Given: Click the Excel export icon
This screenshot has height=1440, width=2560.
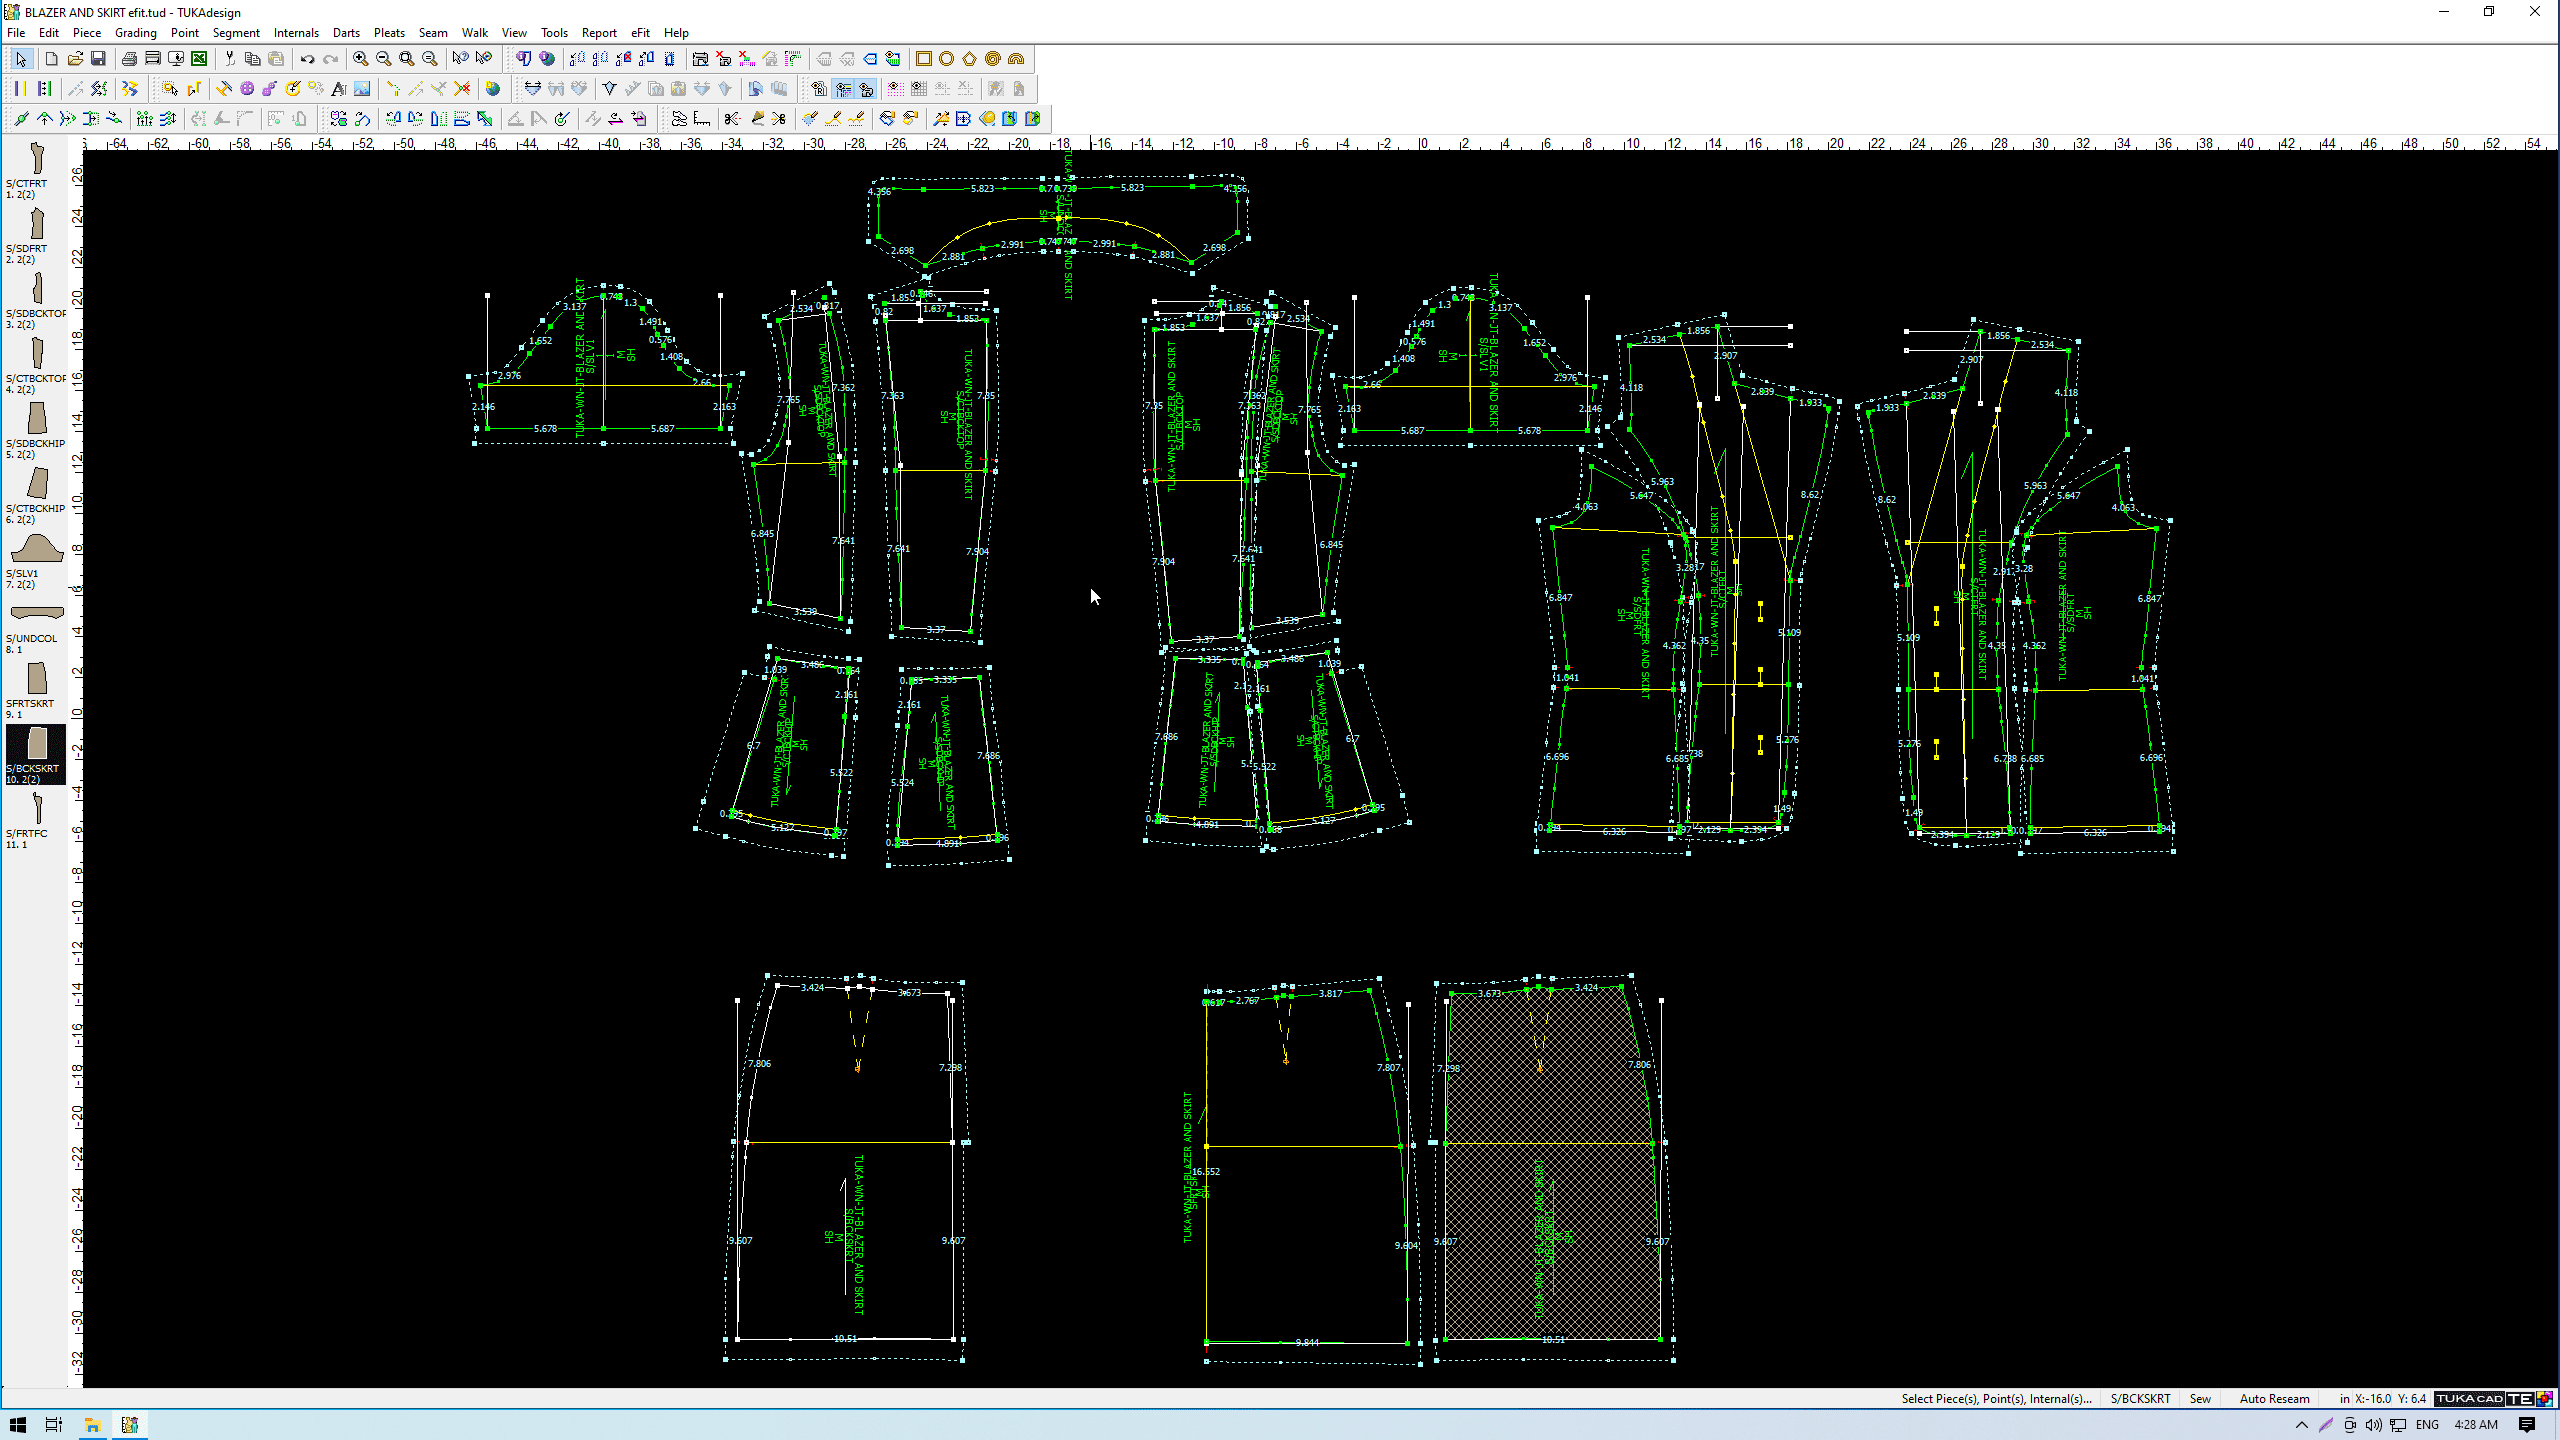Looking at the screenshot, I should coord(199,59).
